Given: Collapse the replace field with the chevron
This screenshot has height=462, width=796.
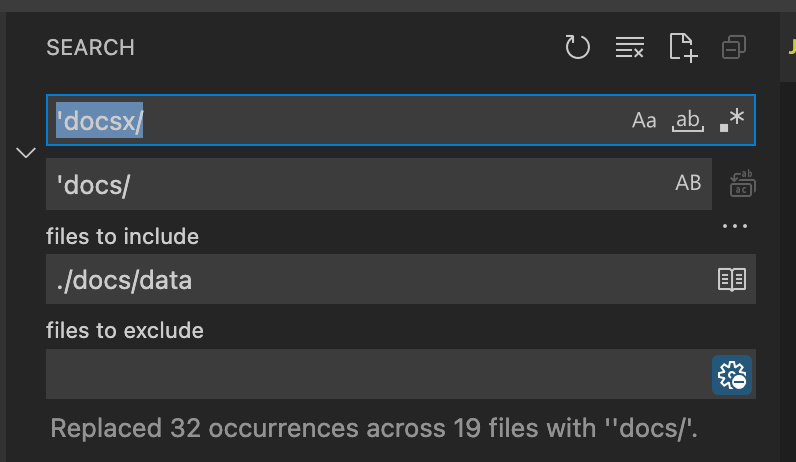Looking at the screenshot, I should point(26,153).
